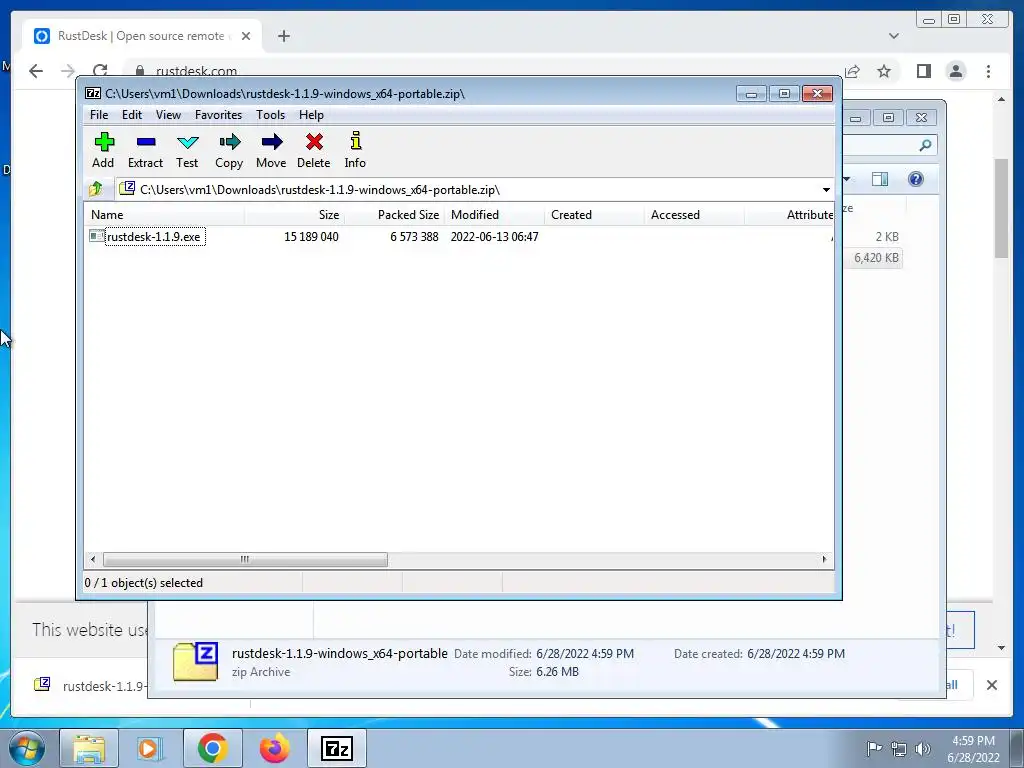Image resolution: width=1024 pixels, height=768 pixels.
Task: Expand the address path dropdown arrow
Action: click(x=826, y=190)
